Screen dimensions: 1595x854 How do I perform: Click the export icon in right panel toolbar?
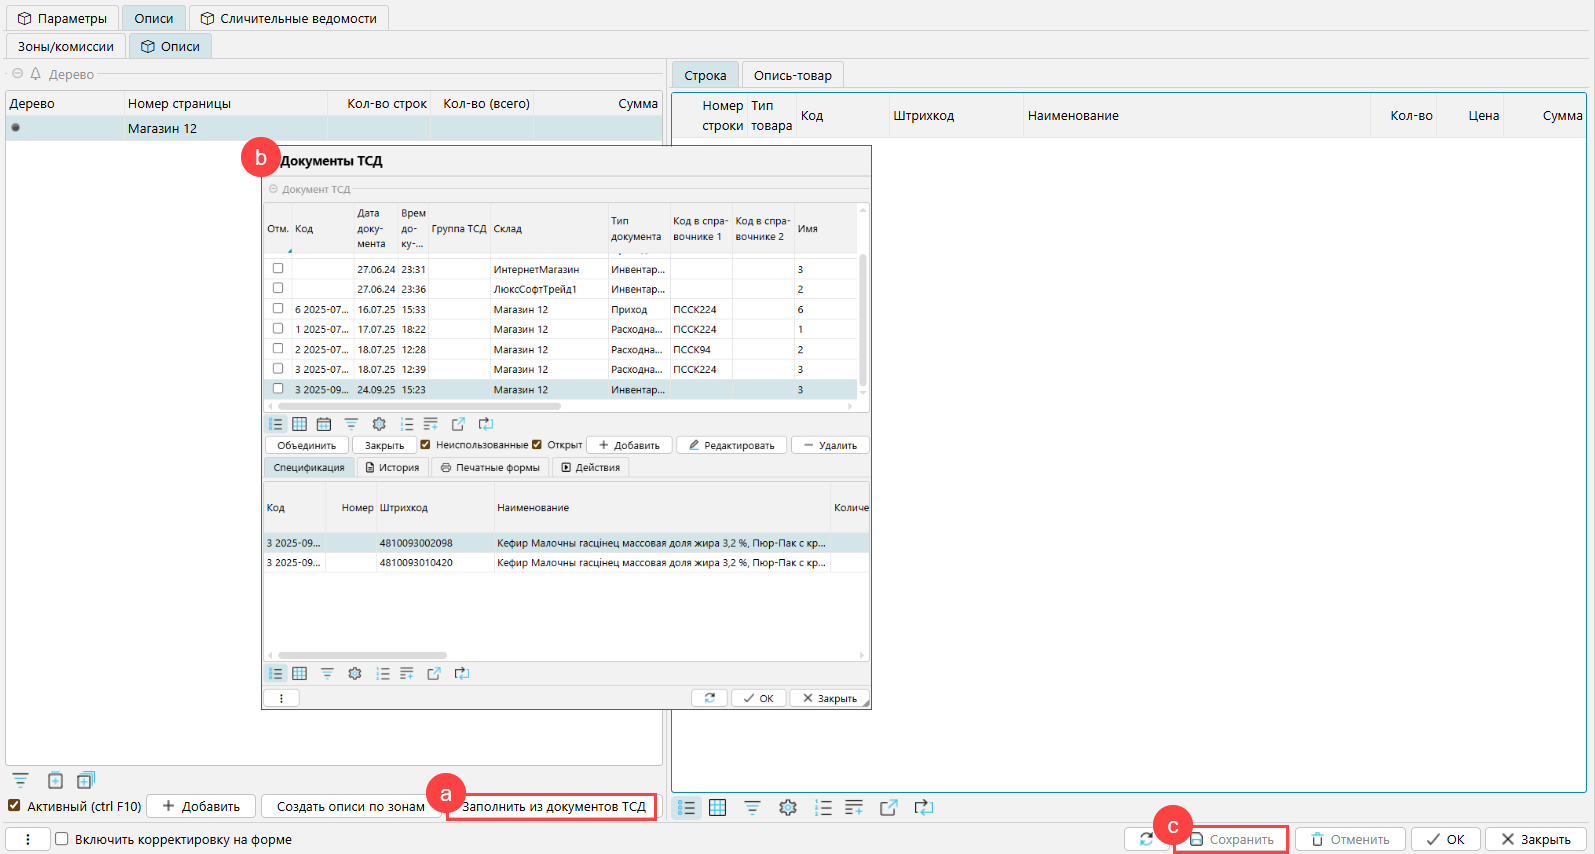tap(888, 808)
